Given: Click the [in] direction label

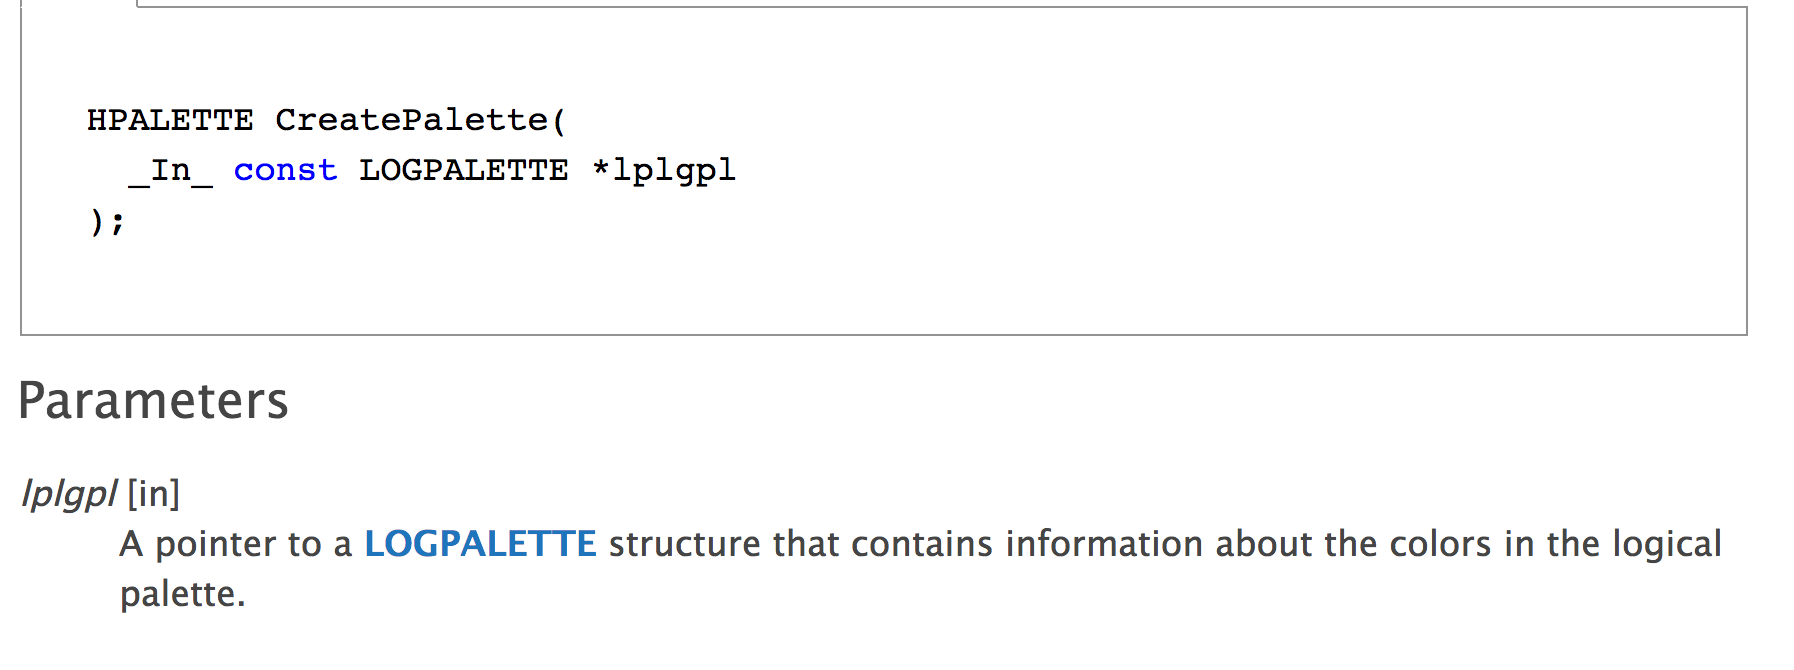Looking at the screenshot, I should (154, 494).
